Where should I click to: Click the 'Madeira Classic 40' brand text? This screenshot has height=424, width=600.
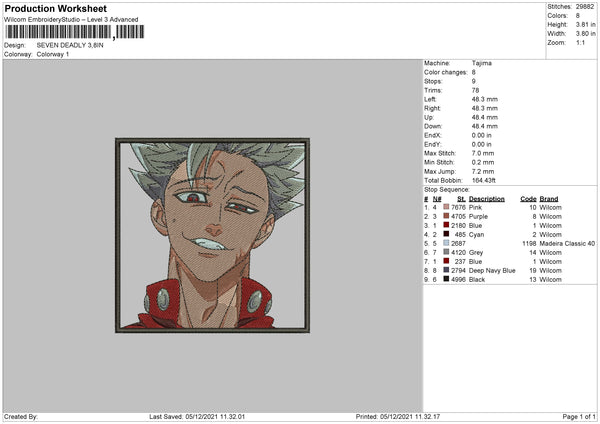[567, 243]
